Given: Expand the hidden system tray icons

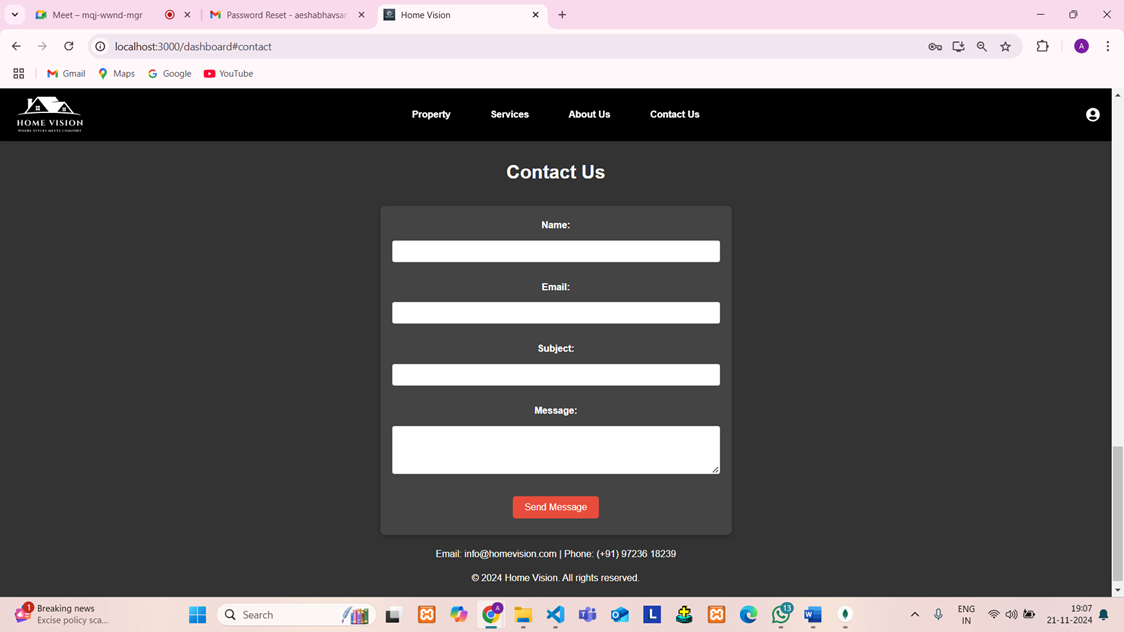Looking at the screenshot, I should (x=914, y=615).
